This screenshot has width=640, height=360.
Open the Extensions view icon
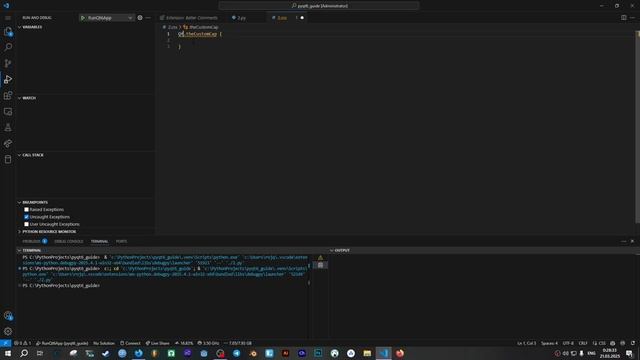8,96
